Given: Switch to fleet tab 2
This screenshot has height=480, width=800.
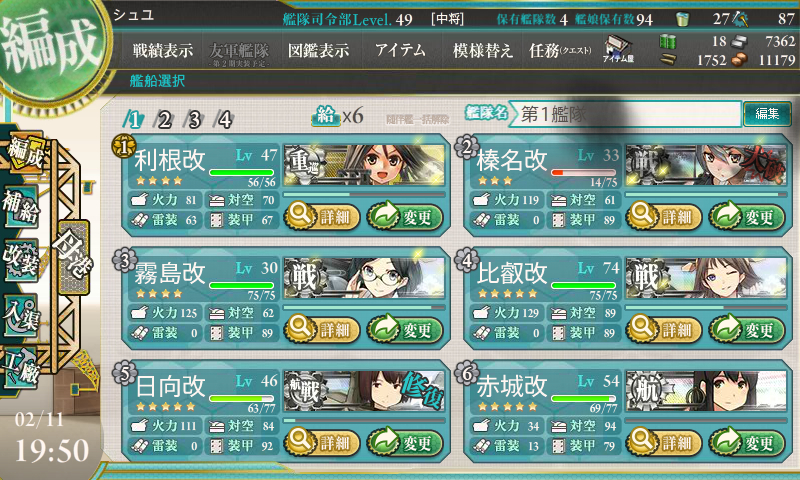Looking at the screenshot, I should point(164,120).
